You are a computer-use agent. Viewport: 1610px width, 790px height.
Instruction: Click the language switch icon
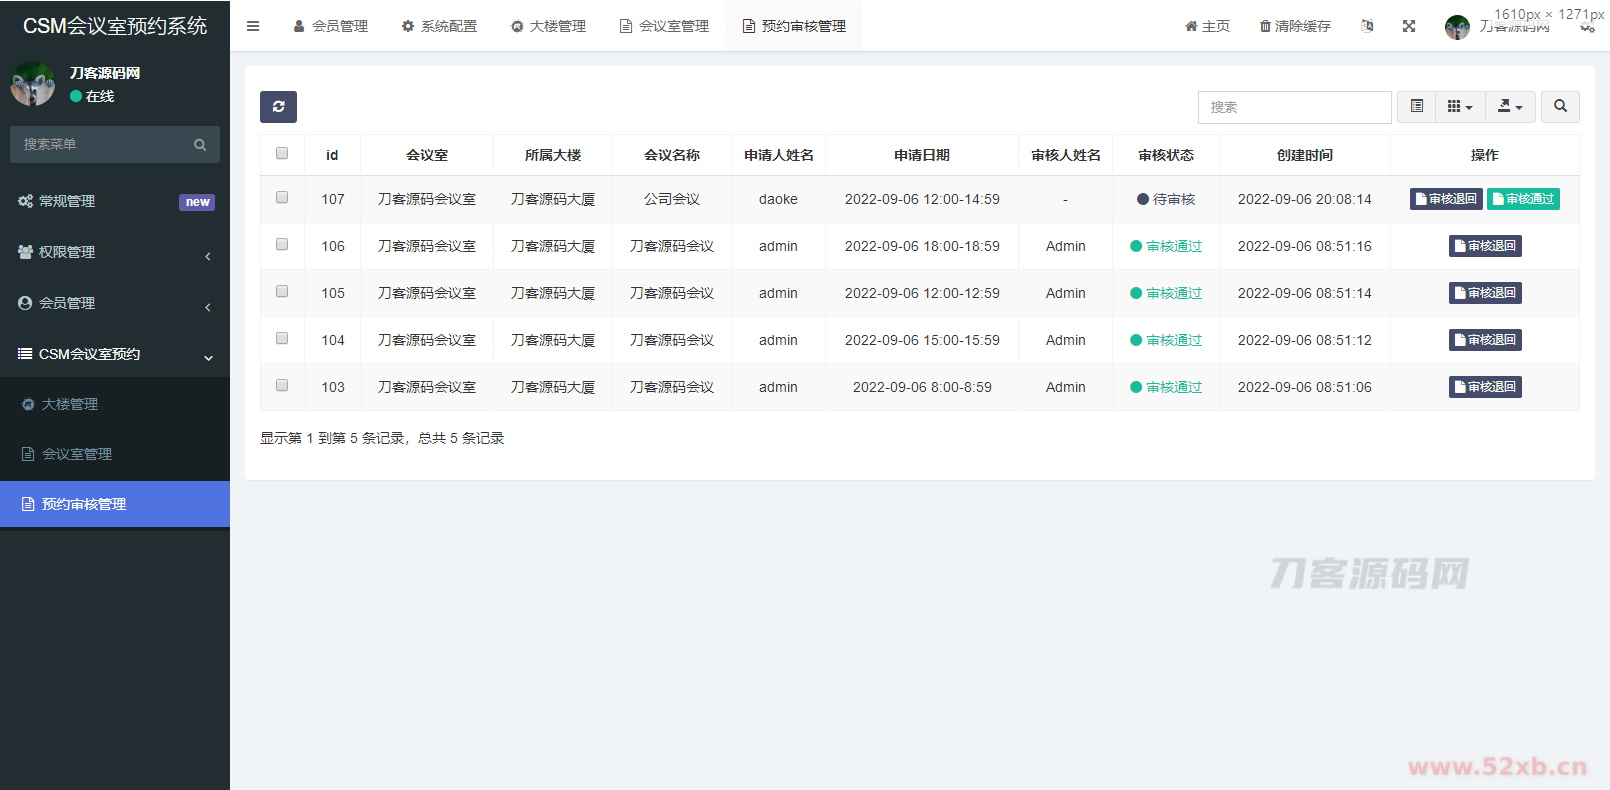pos(1367,26)
